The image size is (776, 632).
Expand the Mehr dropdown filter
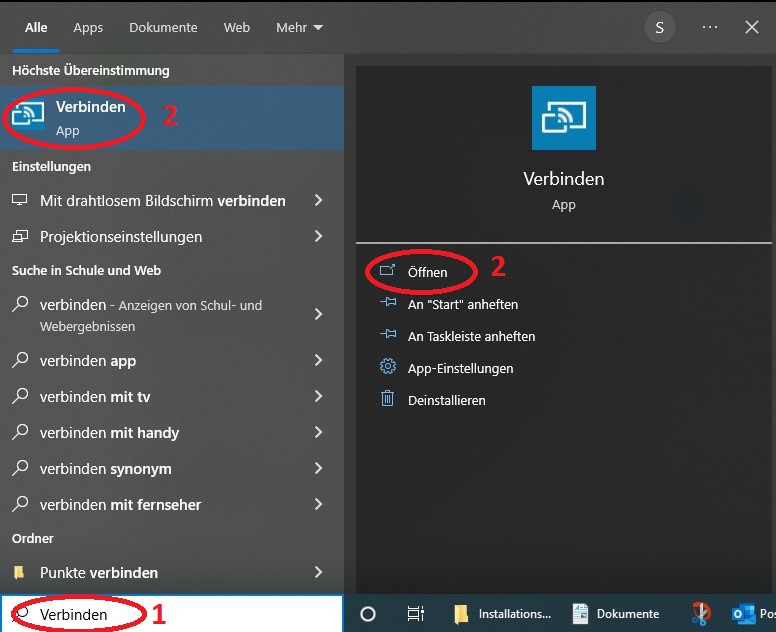(299, 27)
